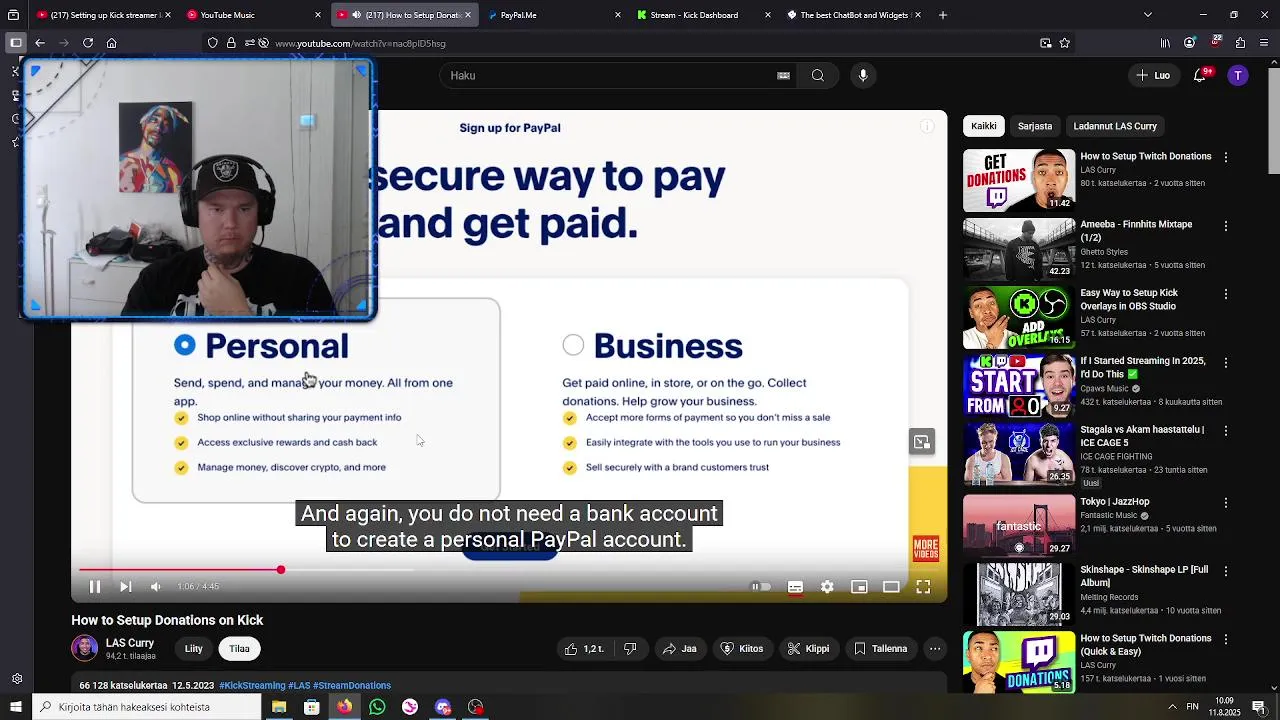Image resolution: width=1280 pixels, height=720 pixels.
Task: Open a new browser tab with plus
Action: coord(942,15)
